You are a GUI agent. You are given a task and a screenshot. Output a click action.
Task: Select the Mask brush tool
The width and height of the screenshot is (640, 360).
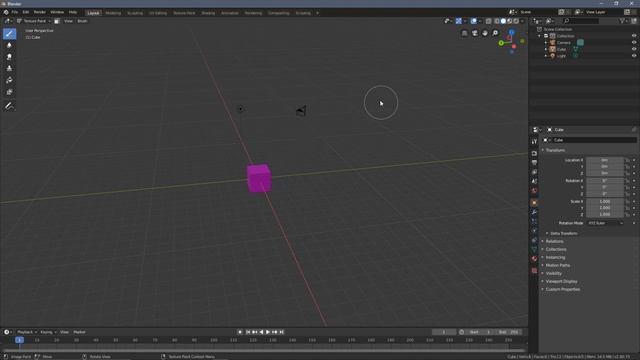coord(9,92)
